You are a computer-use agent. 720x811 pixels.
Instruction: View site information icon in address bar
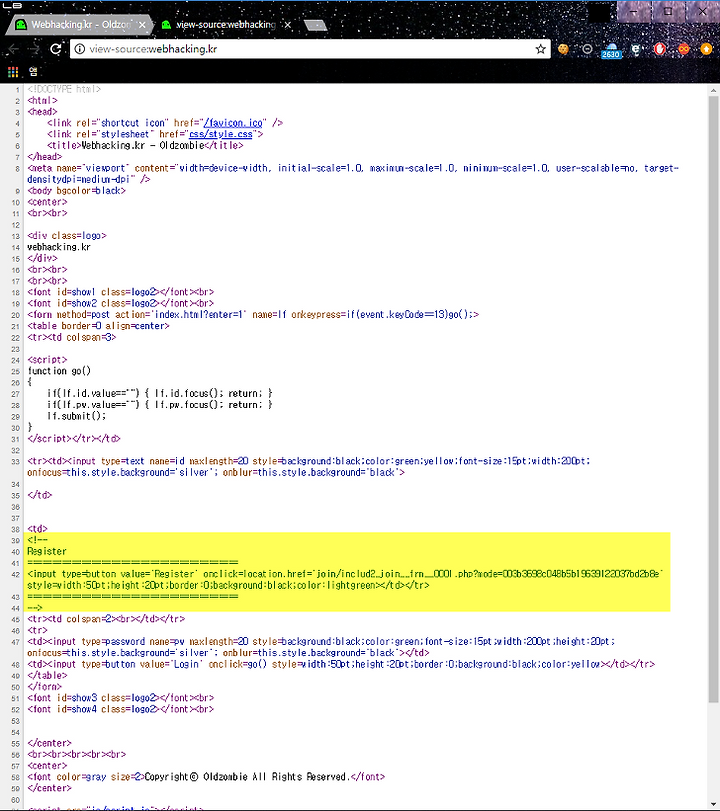[x=80, y=49]
